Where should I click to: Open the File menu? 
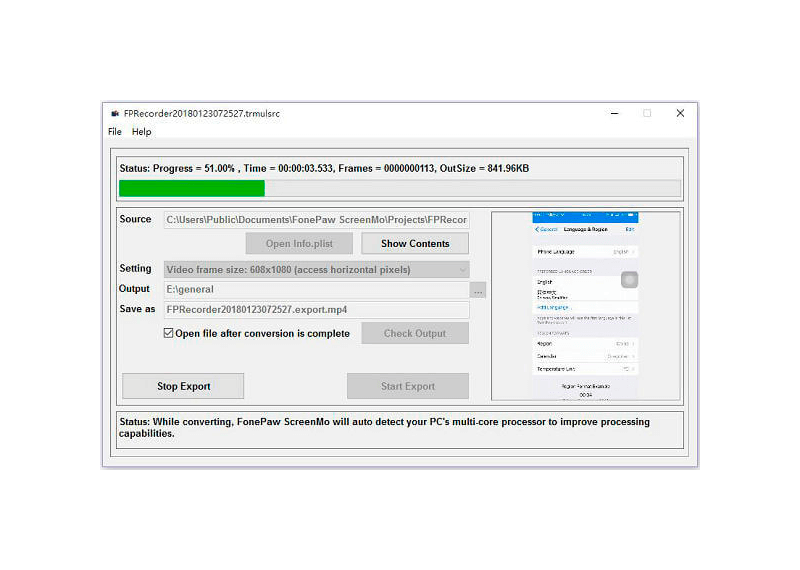pyautogui.click(x=115, y=132)
